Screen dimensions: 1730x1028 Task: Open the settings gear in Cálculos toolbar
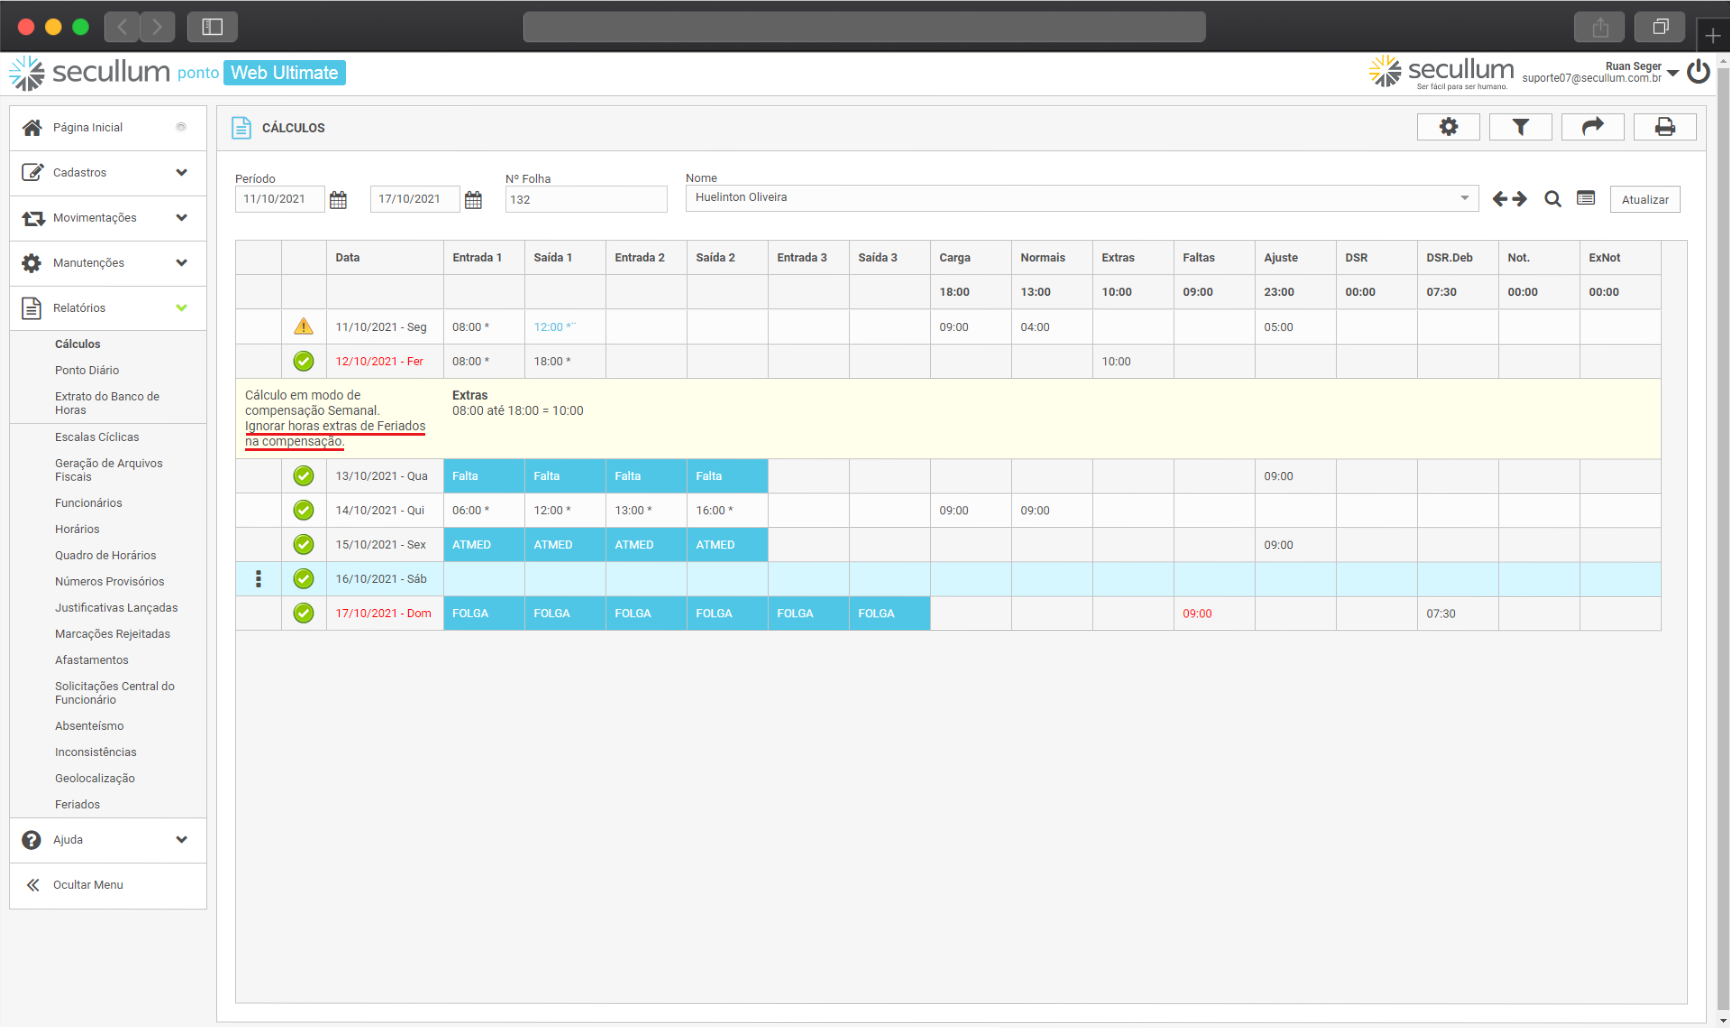point(1448,127)
